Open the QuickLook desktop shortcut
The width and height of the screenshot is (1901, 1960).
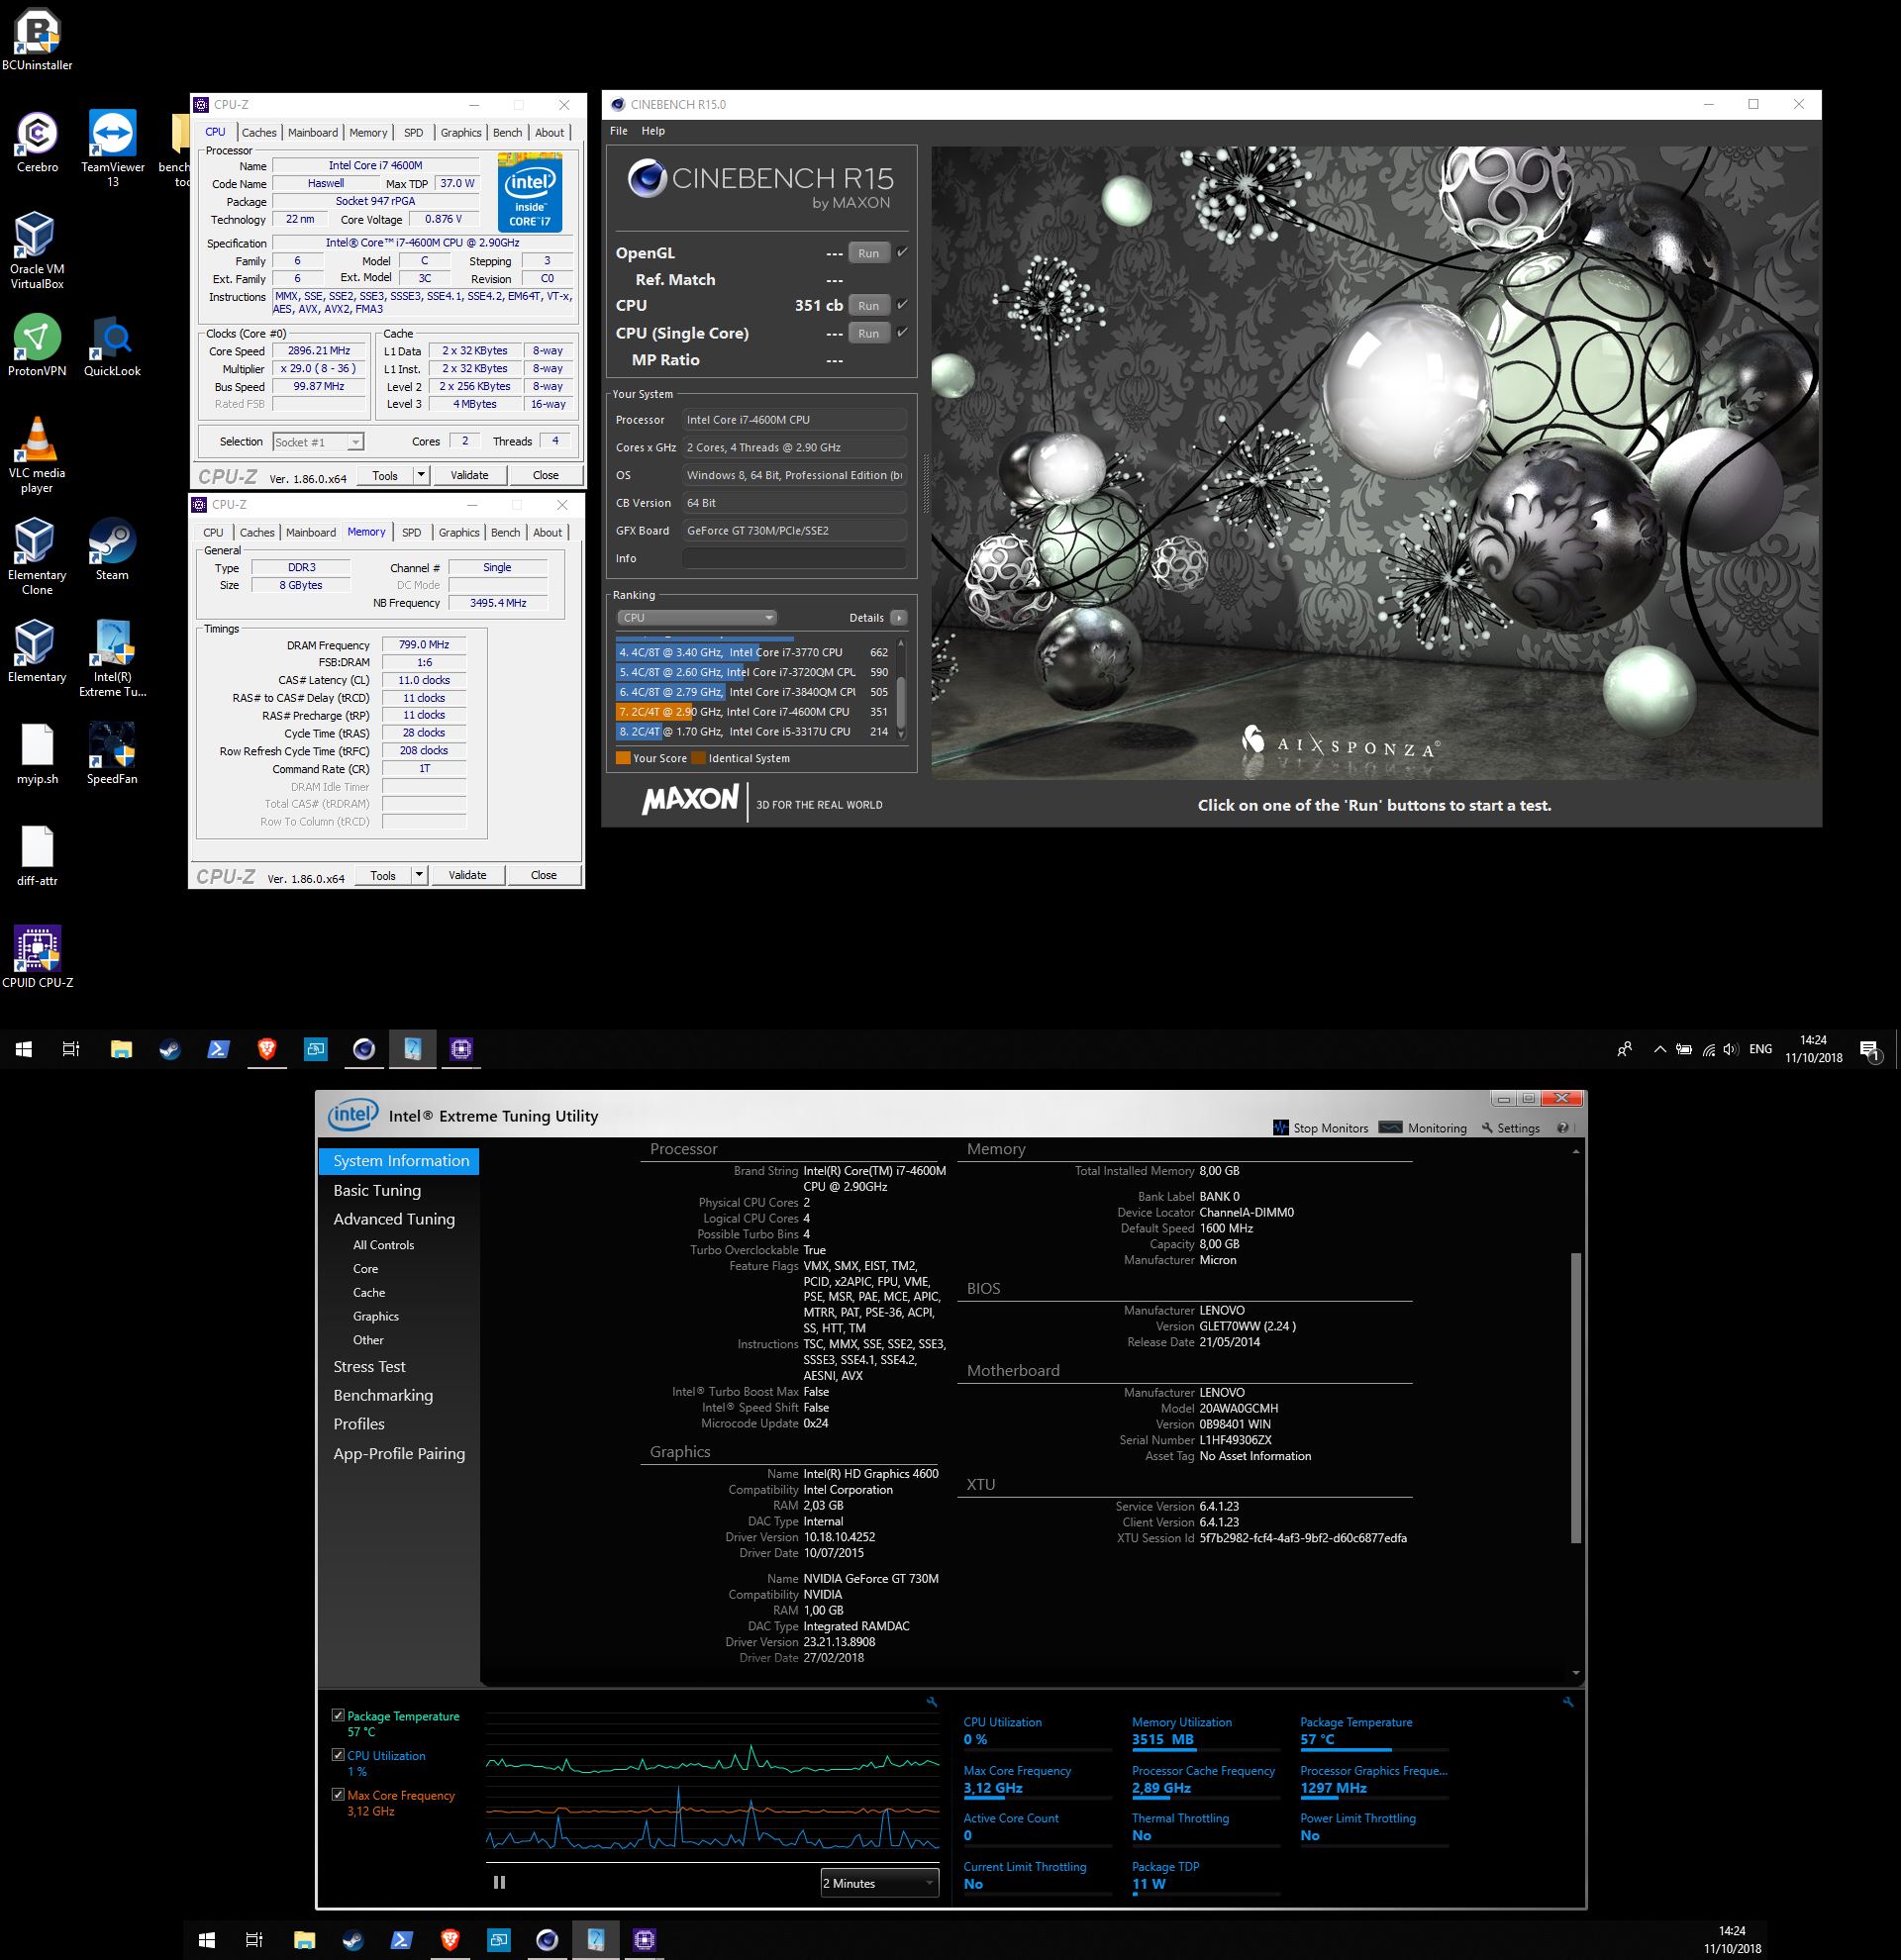[112, 346]
